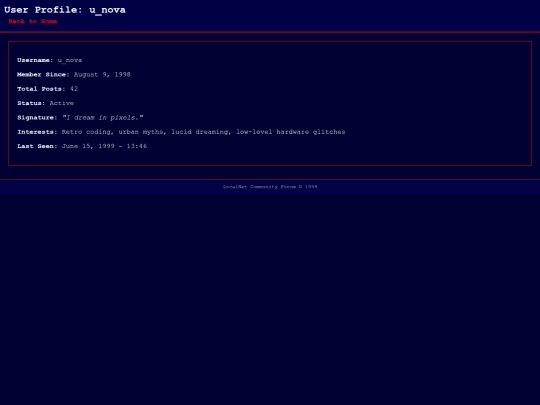Select the timestamp June 15, 1999 - 13:46
This screenshot has width=540, height=405.
[x=104, y=146]
